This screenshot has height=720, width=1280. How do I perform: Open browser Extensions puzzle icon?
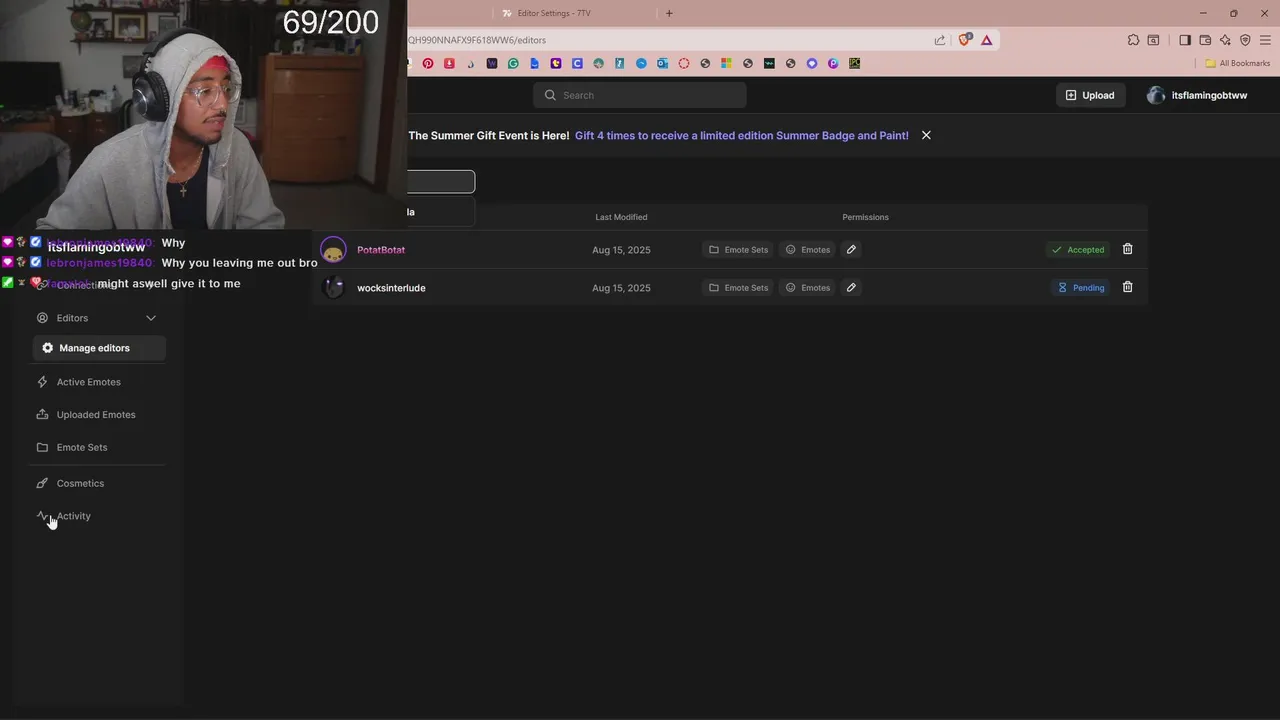click(1133, 40)
